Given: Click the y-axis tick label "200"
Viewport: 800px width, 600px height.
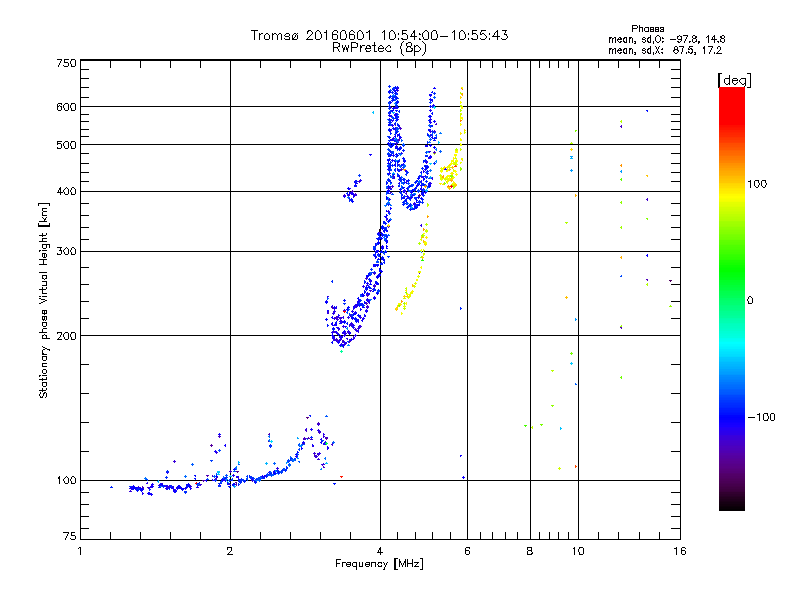Looking at the screenshot, I should click(66, 336).
